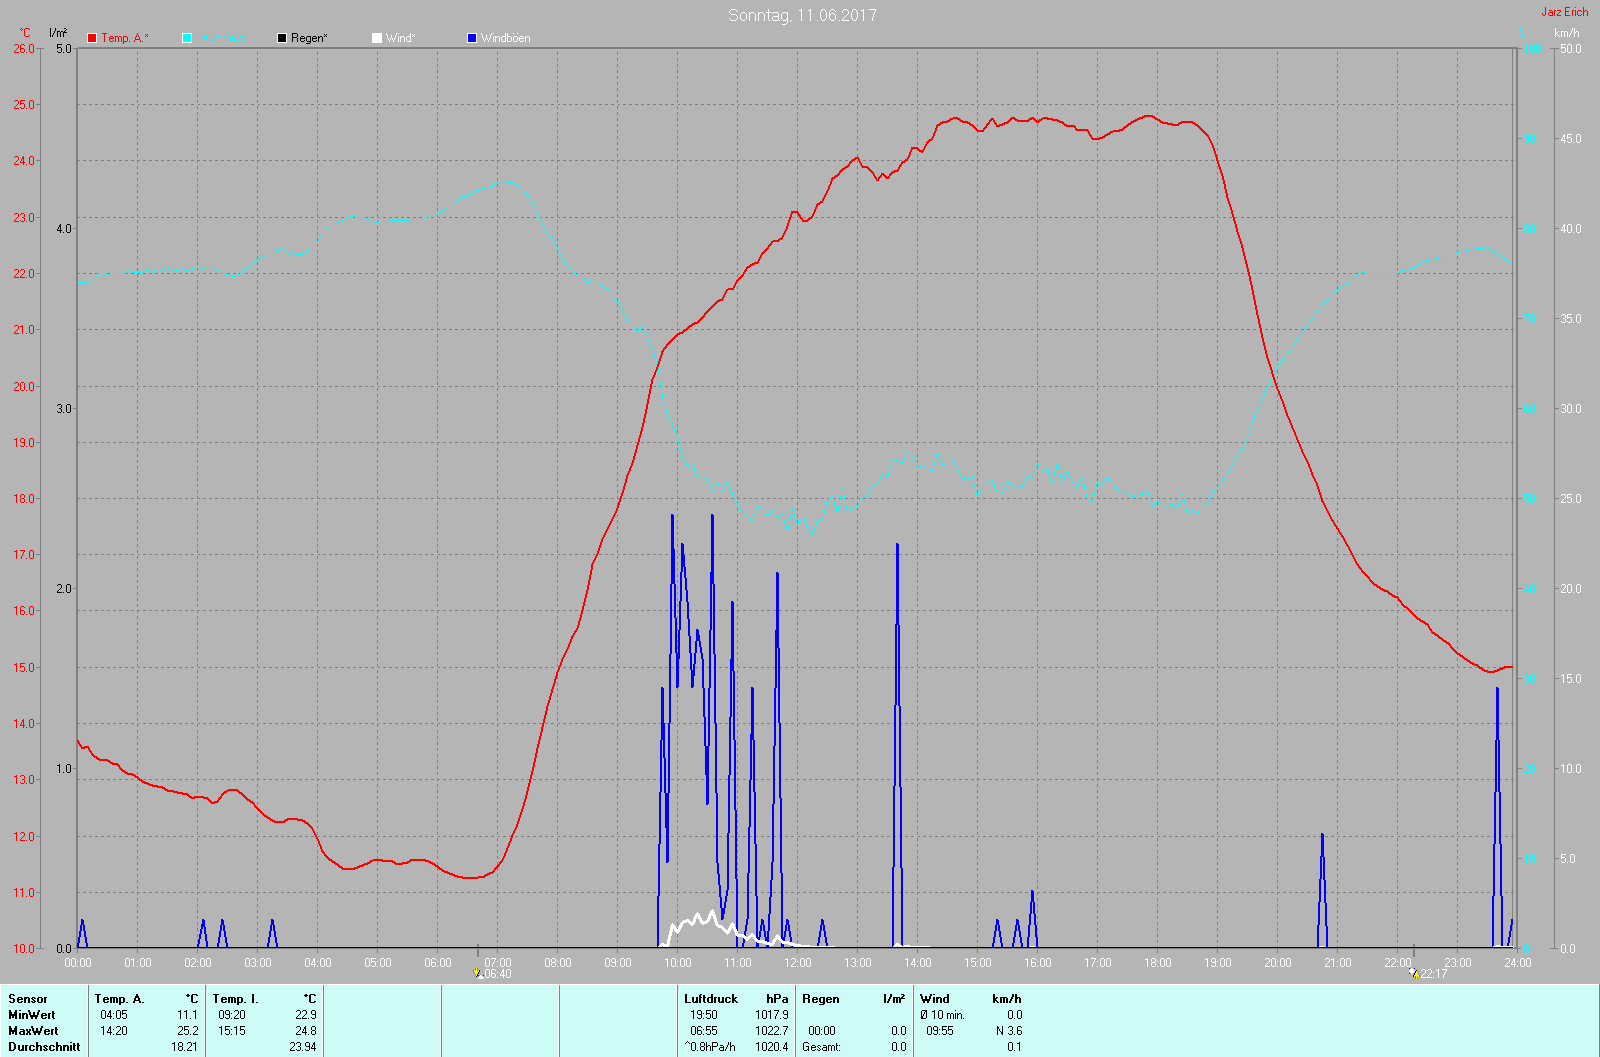Click the chart title Sonntag, 11.06.2017

(x=802, y=15)
